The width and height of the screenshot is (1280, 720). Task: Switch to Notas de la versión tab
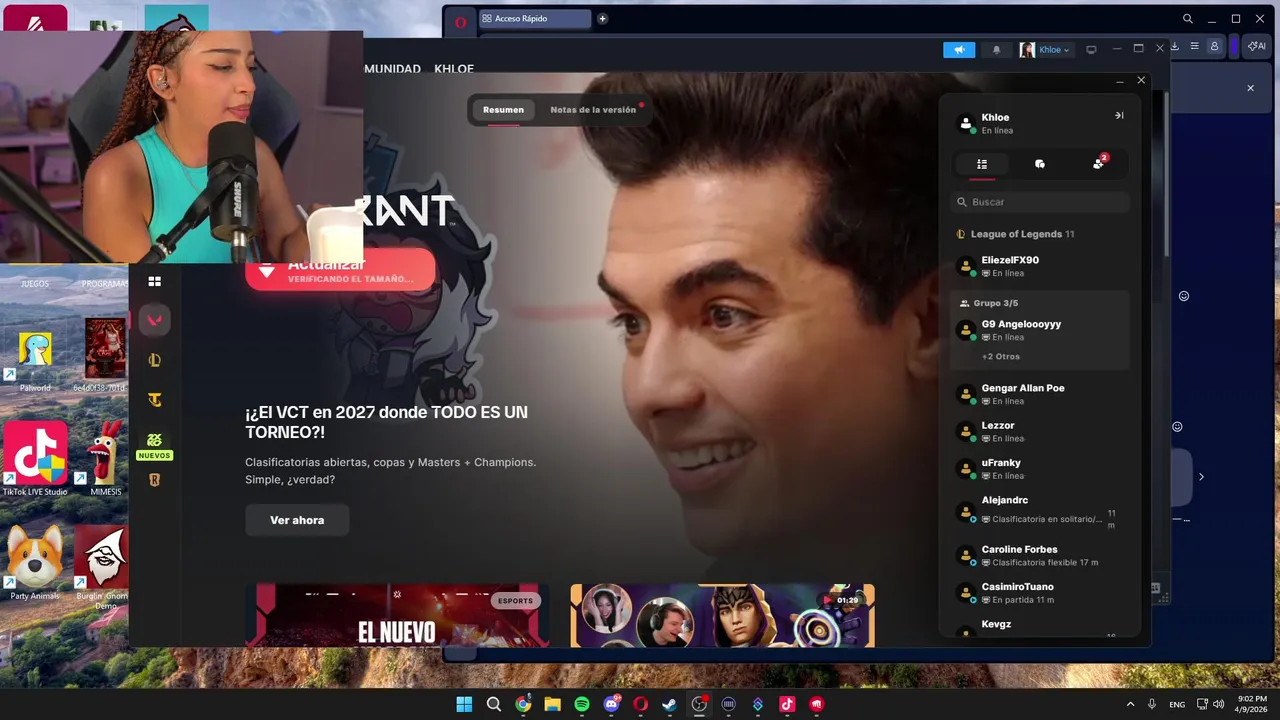click(x=593, y=110)
